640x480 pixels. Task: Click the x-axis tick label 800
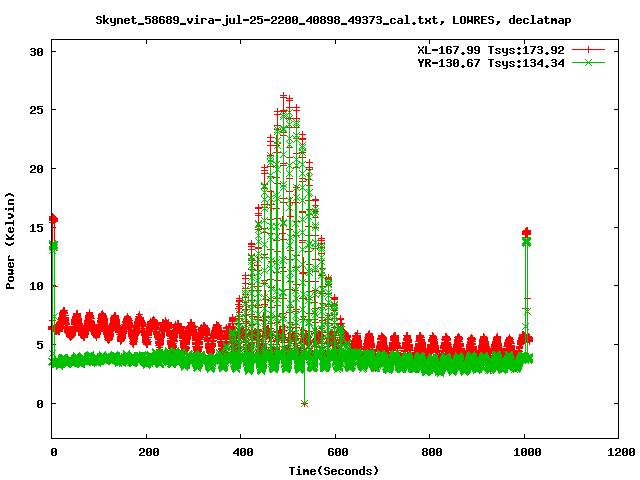pos(432,452)
